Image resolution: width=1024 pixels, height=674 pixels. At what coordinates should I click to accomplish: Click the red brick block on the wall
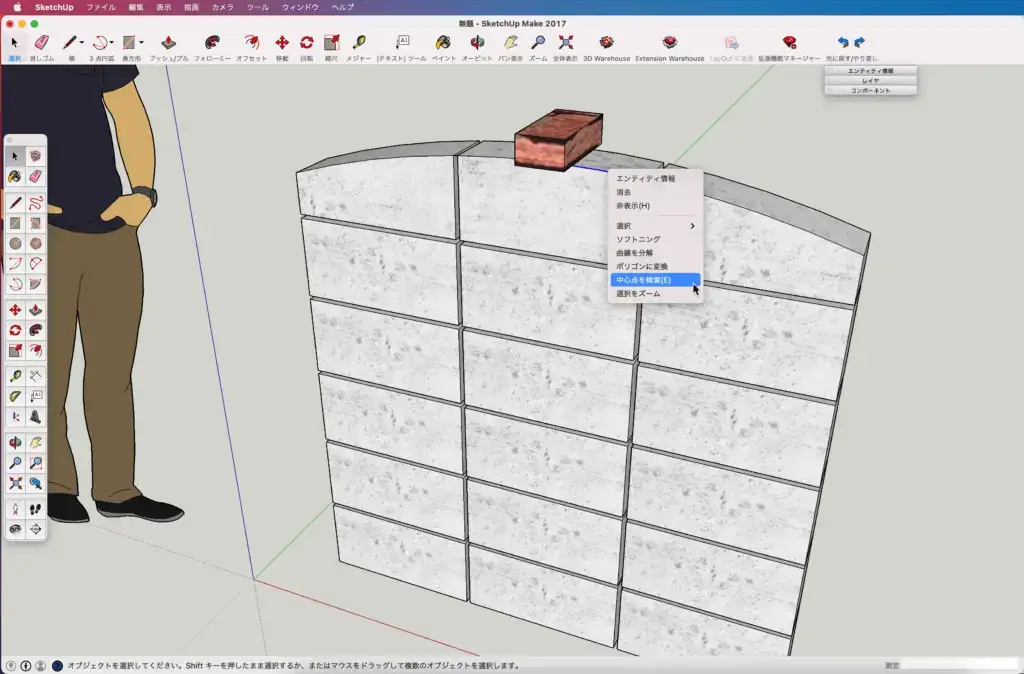pyautogui.click(x=558, y=138)
